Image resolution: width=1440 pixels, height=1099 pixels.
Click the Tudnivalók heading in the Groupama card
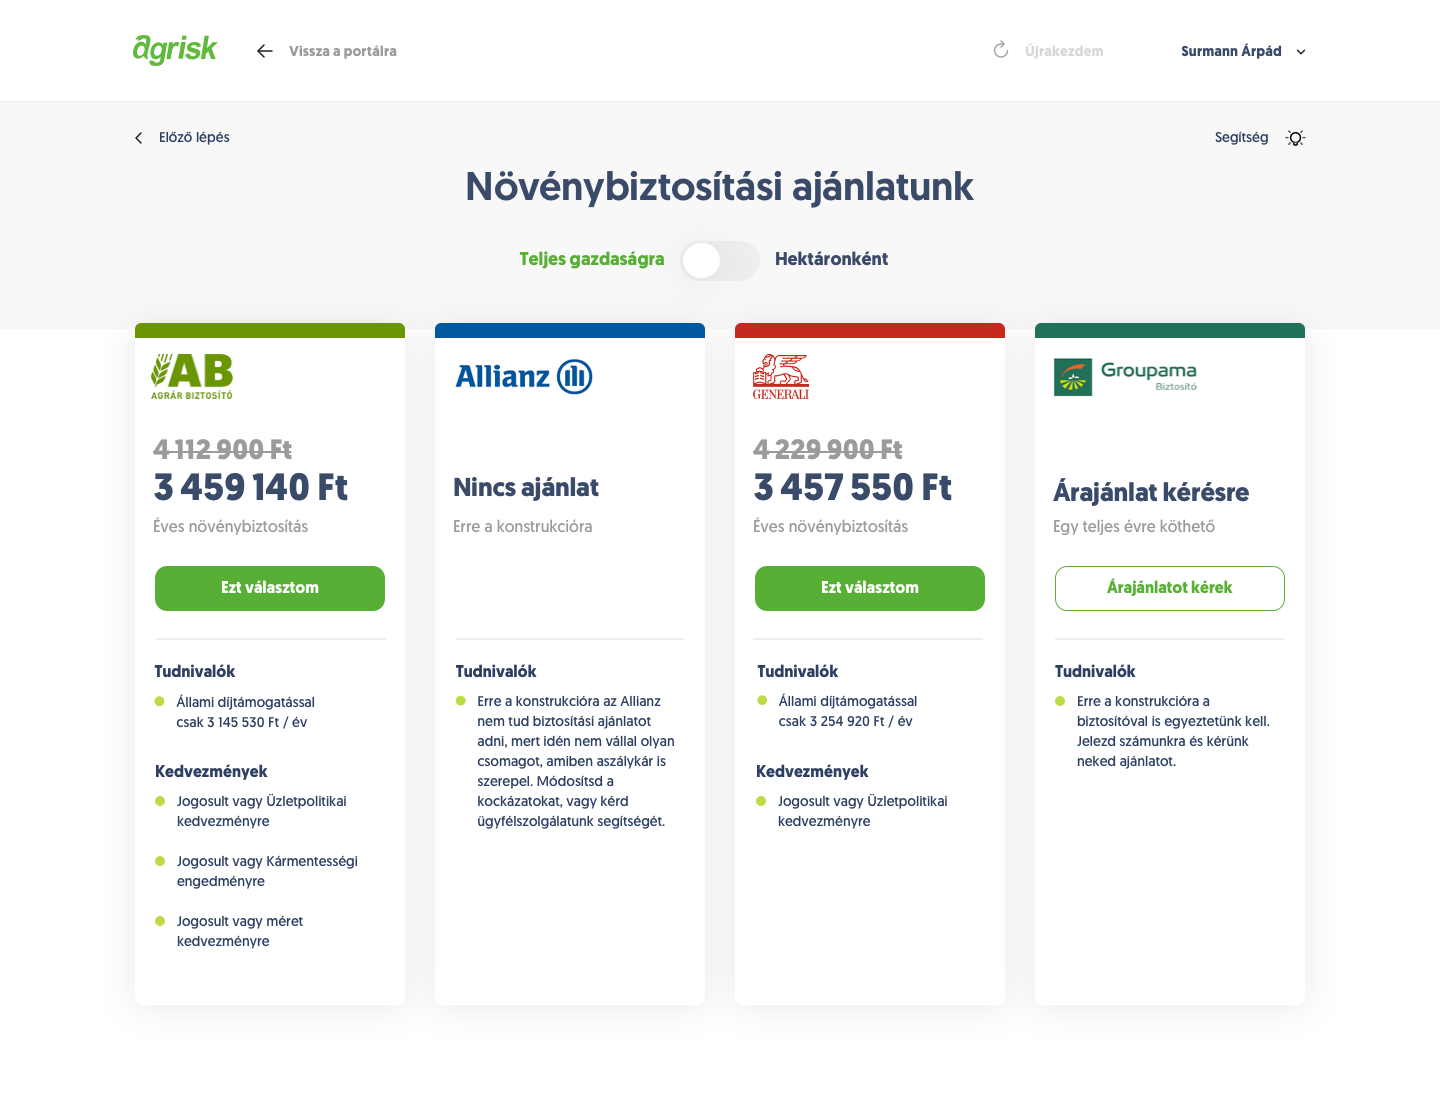click(x=1095, y=671)
